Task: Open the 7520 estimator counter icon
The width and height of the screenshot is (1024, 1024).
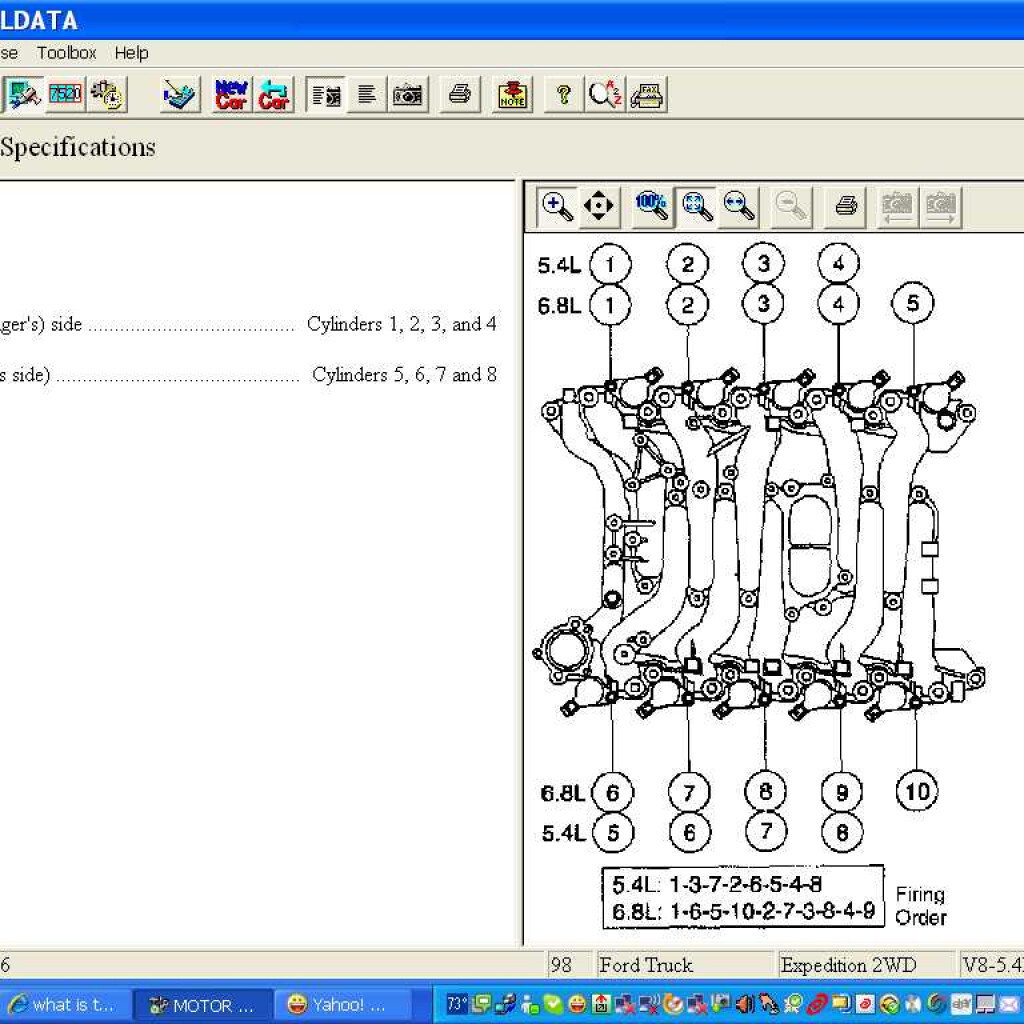Action: [x=65, y=95]
